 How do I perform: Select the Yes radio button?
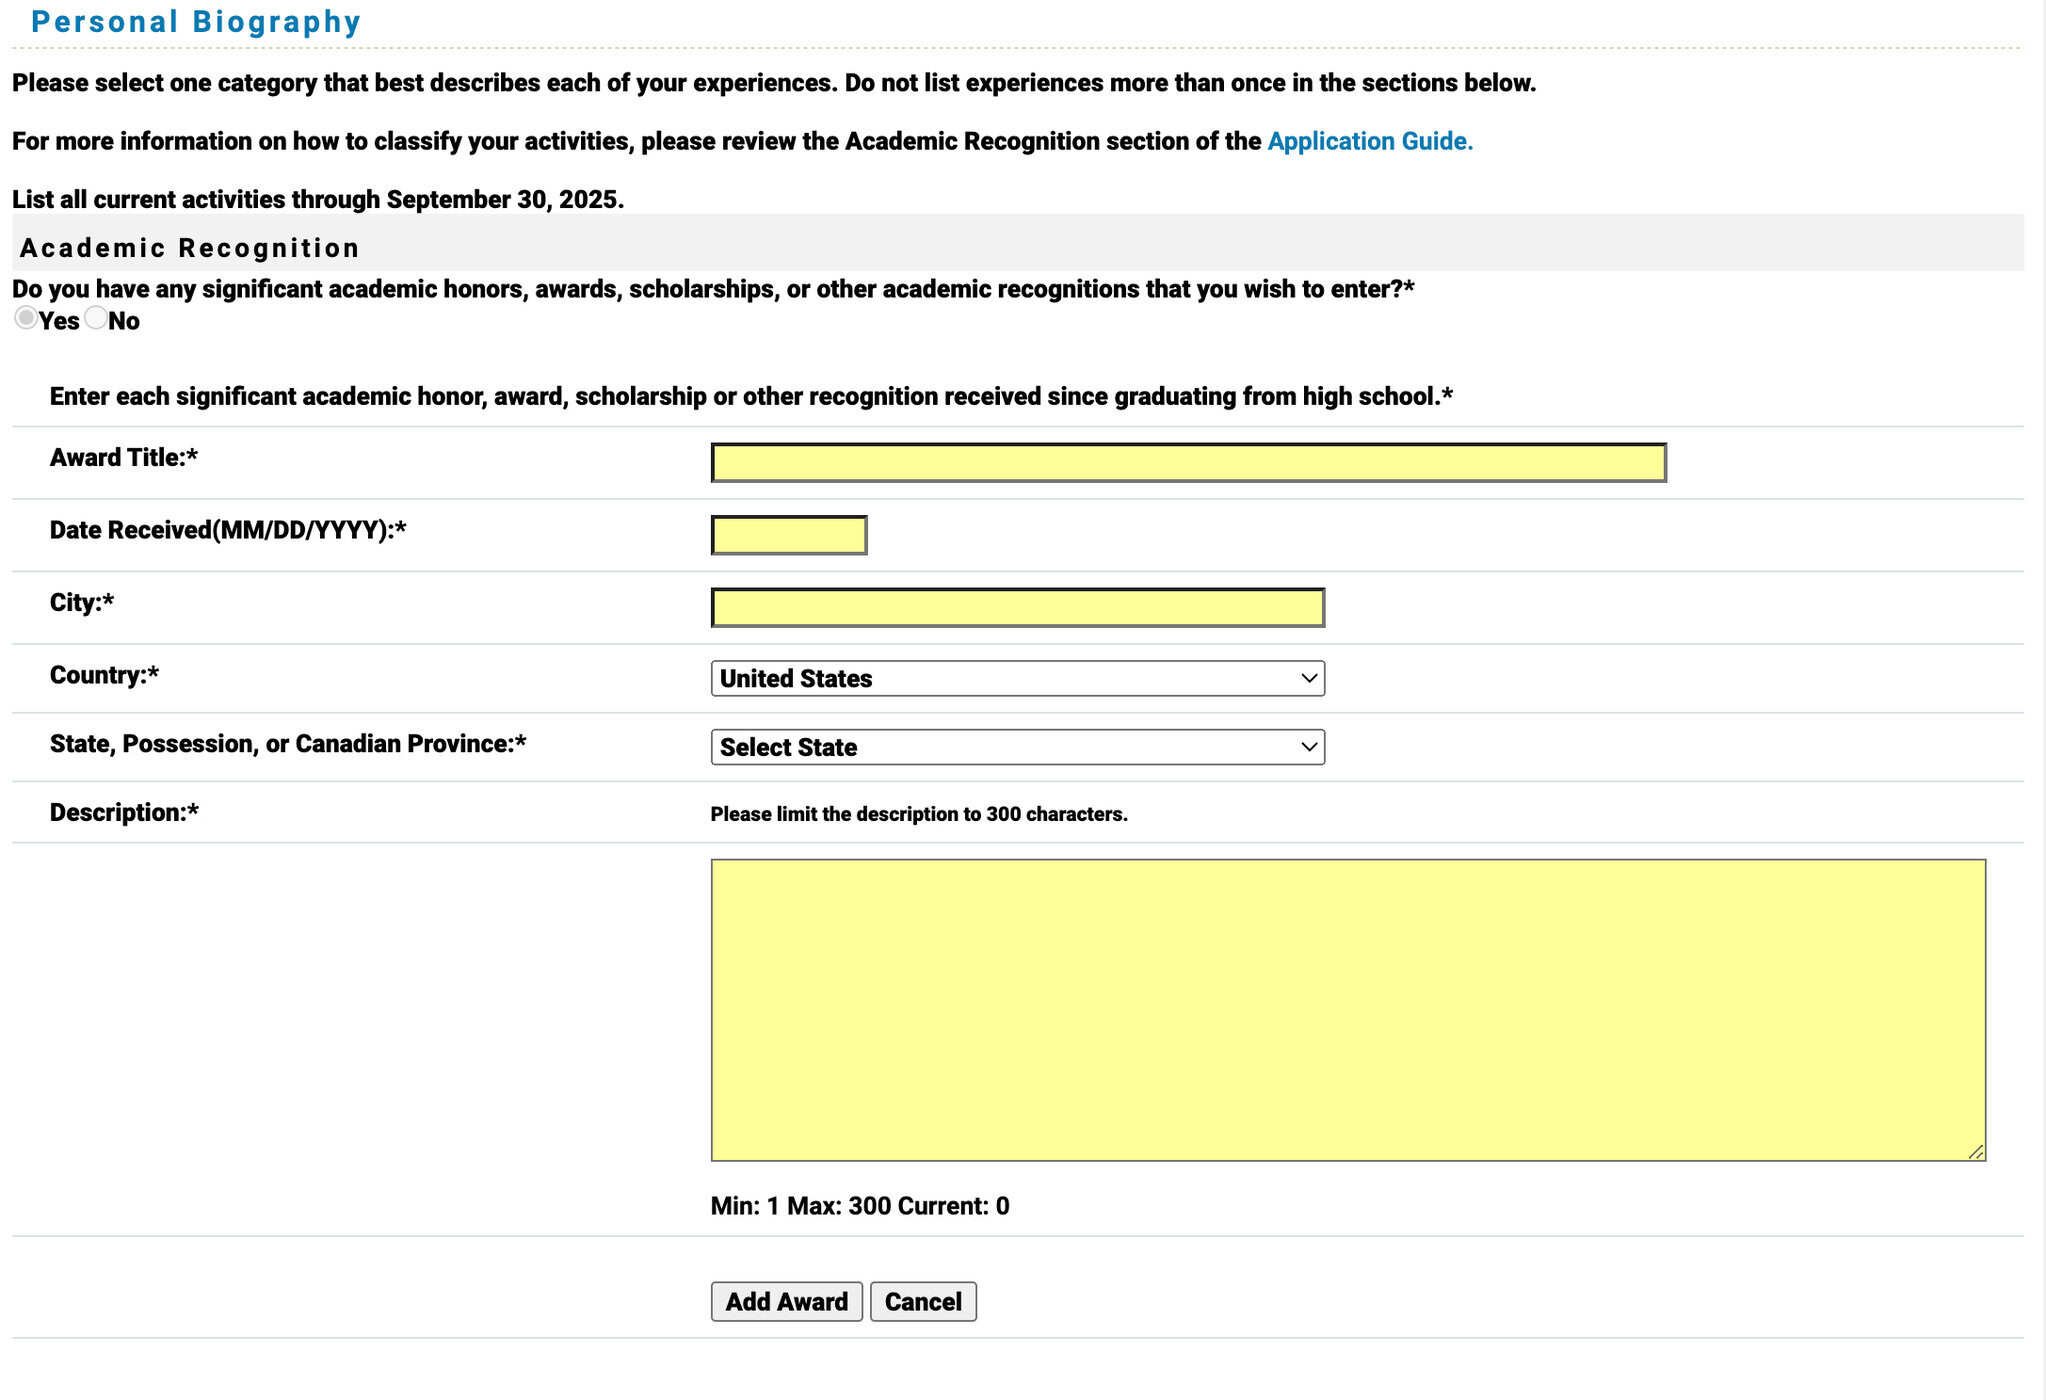click(25, 318)
